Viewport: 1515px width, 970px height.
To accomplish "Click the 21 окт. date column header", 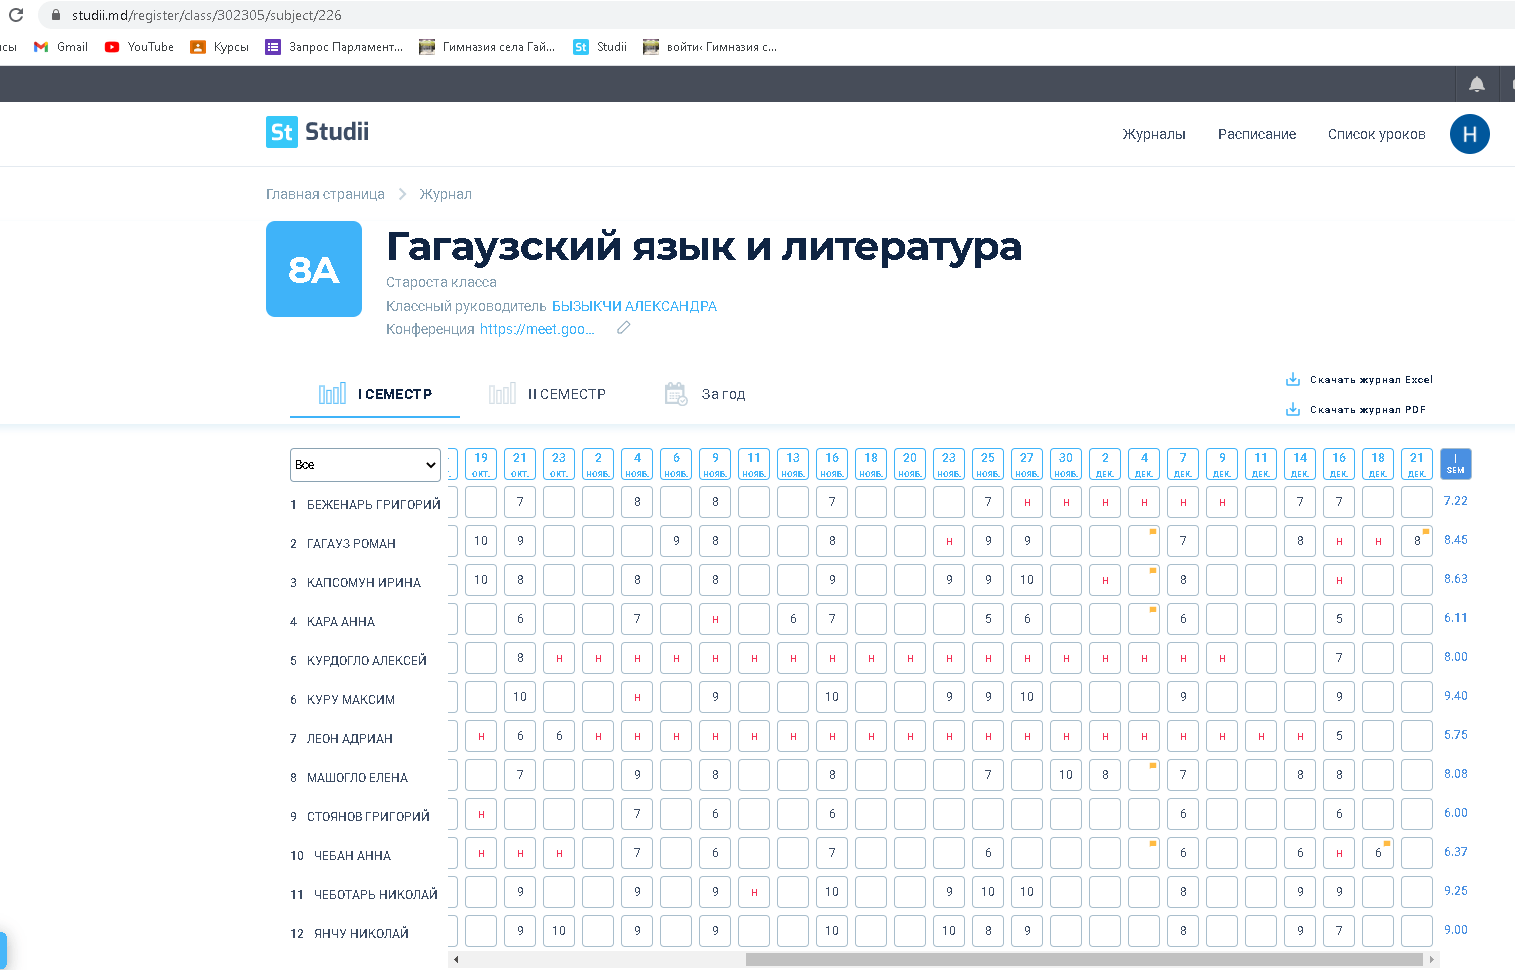I will click(520, 464).
